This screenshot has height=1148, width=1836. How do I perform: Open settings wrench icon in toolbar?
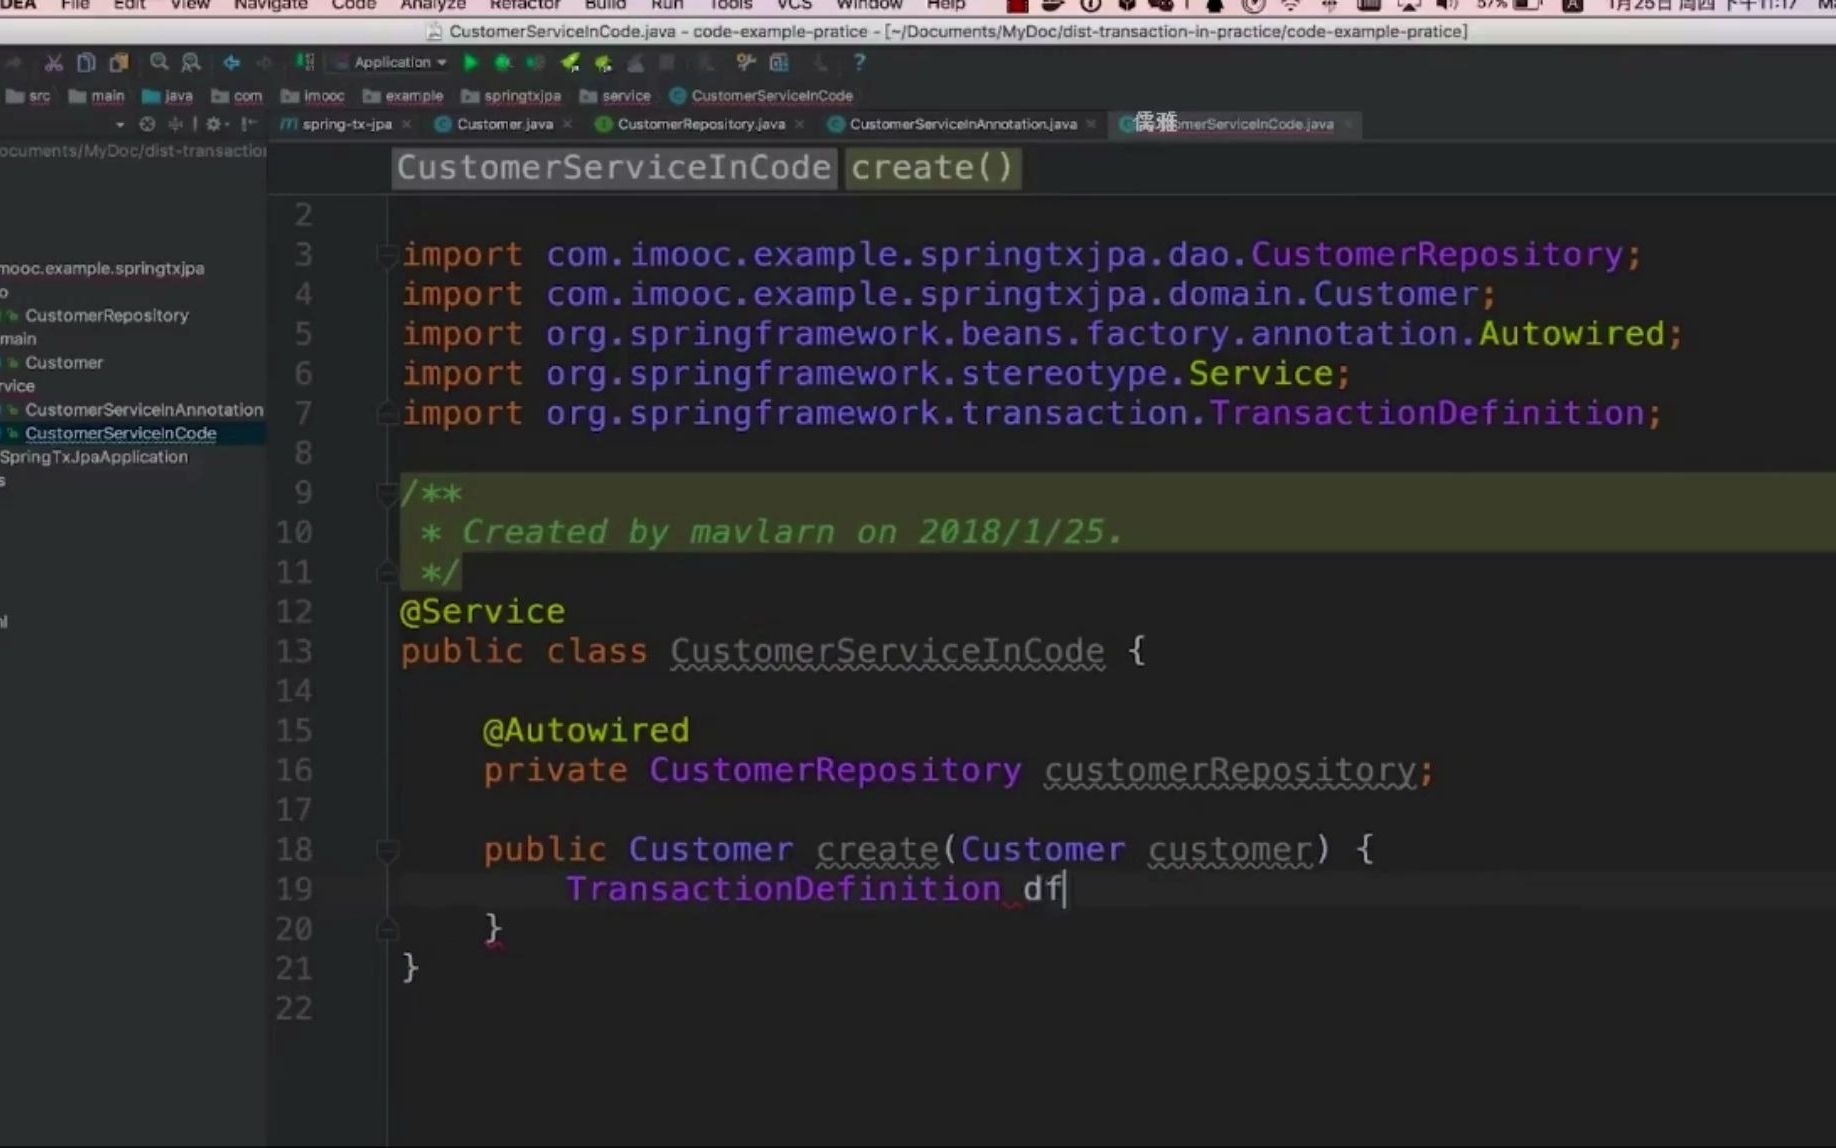click(745, 63)
